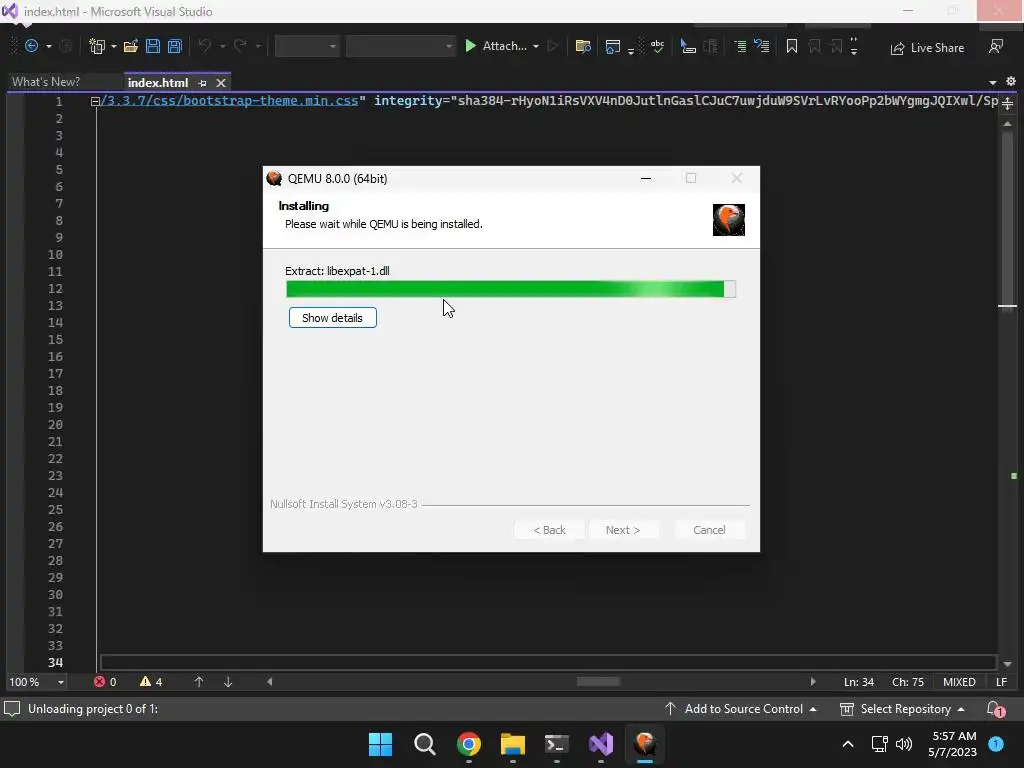
Task: Open the Windows Start menu
Action: [381, 744]
